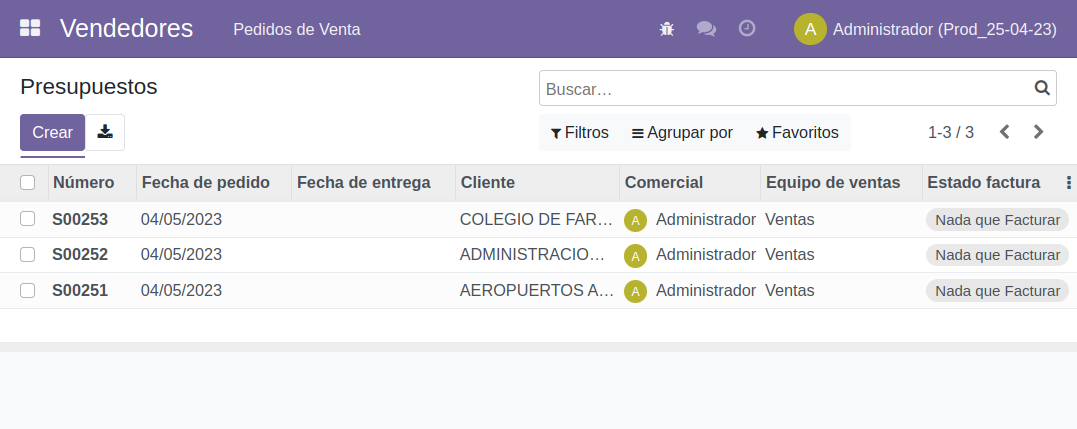The image size is (1077, 429).
Task: Click the Crear button
Action: (52, 132)
